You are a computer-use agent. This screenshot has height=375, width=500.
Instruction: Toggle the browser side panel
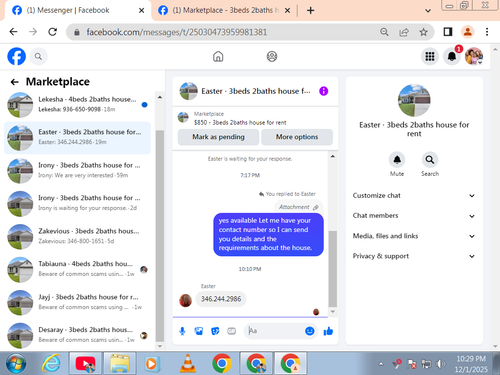pyautogui.click(x=448, y=32)
